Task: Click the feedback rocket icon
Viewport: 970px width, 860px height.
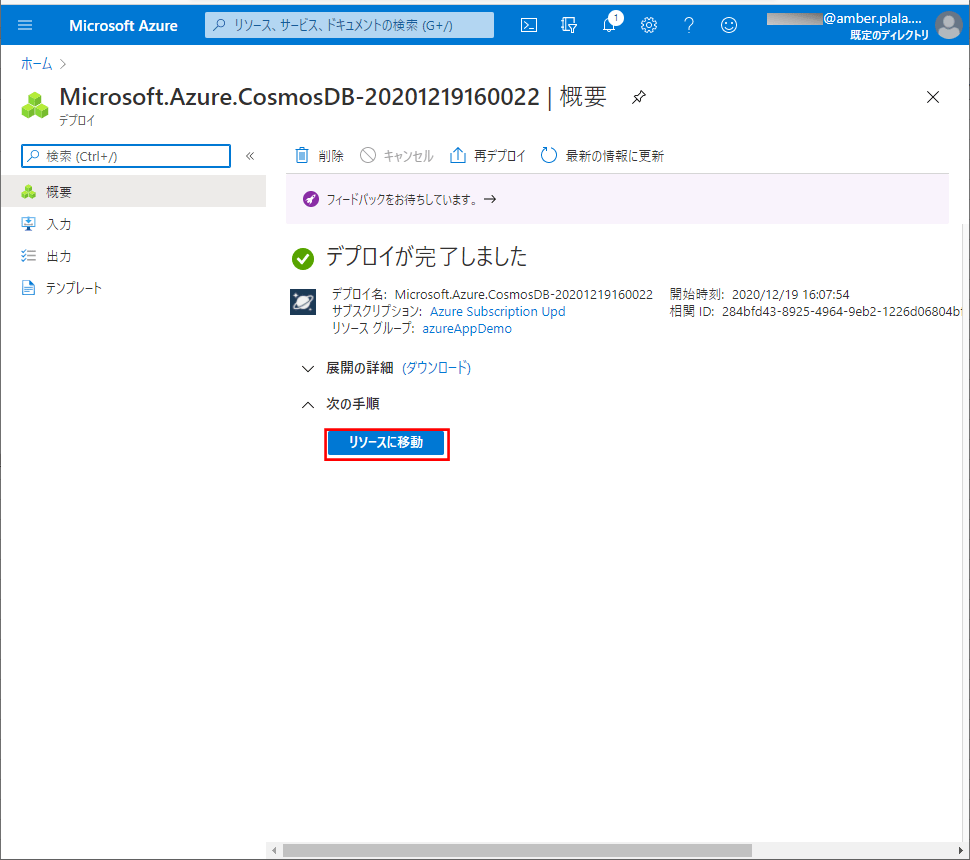Action: (311, 199)
